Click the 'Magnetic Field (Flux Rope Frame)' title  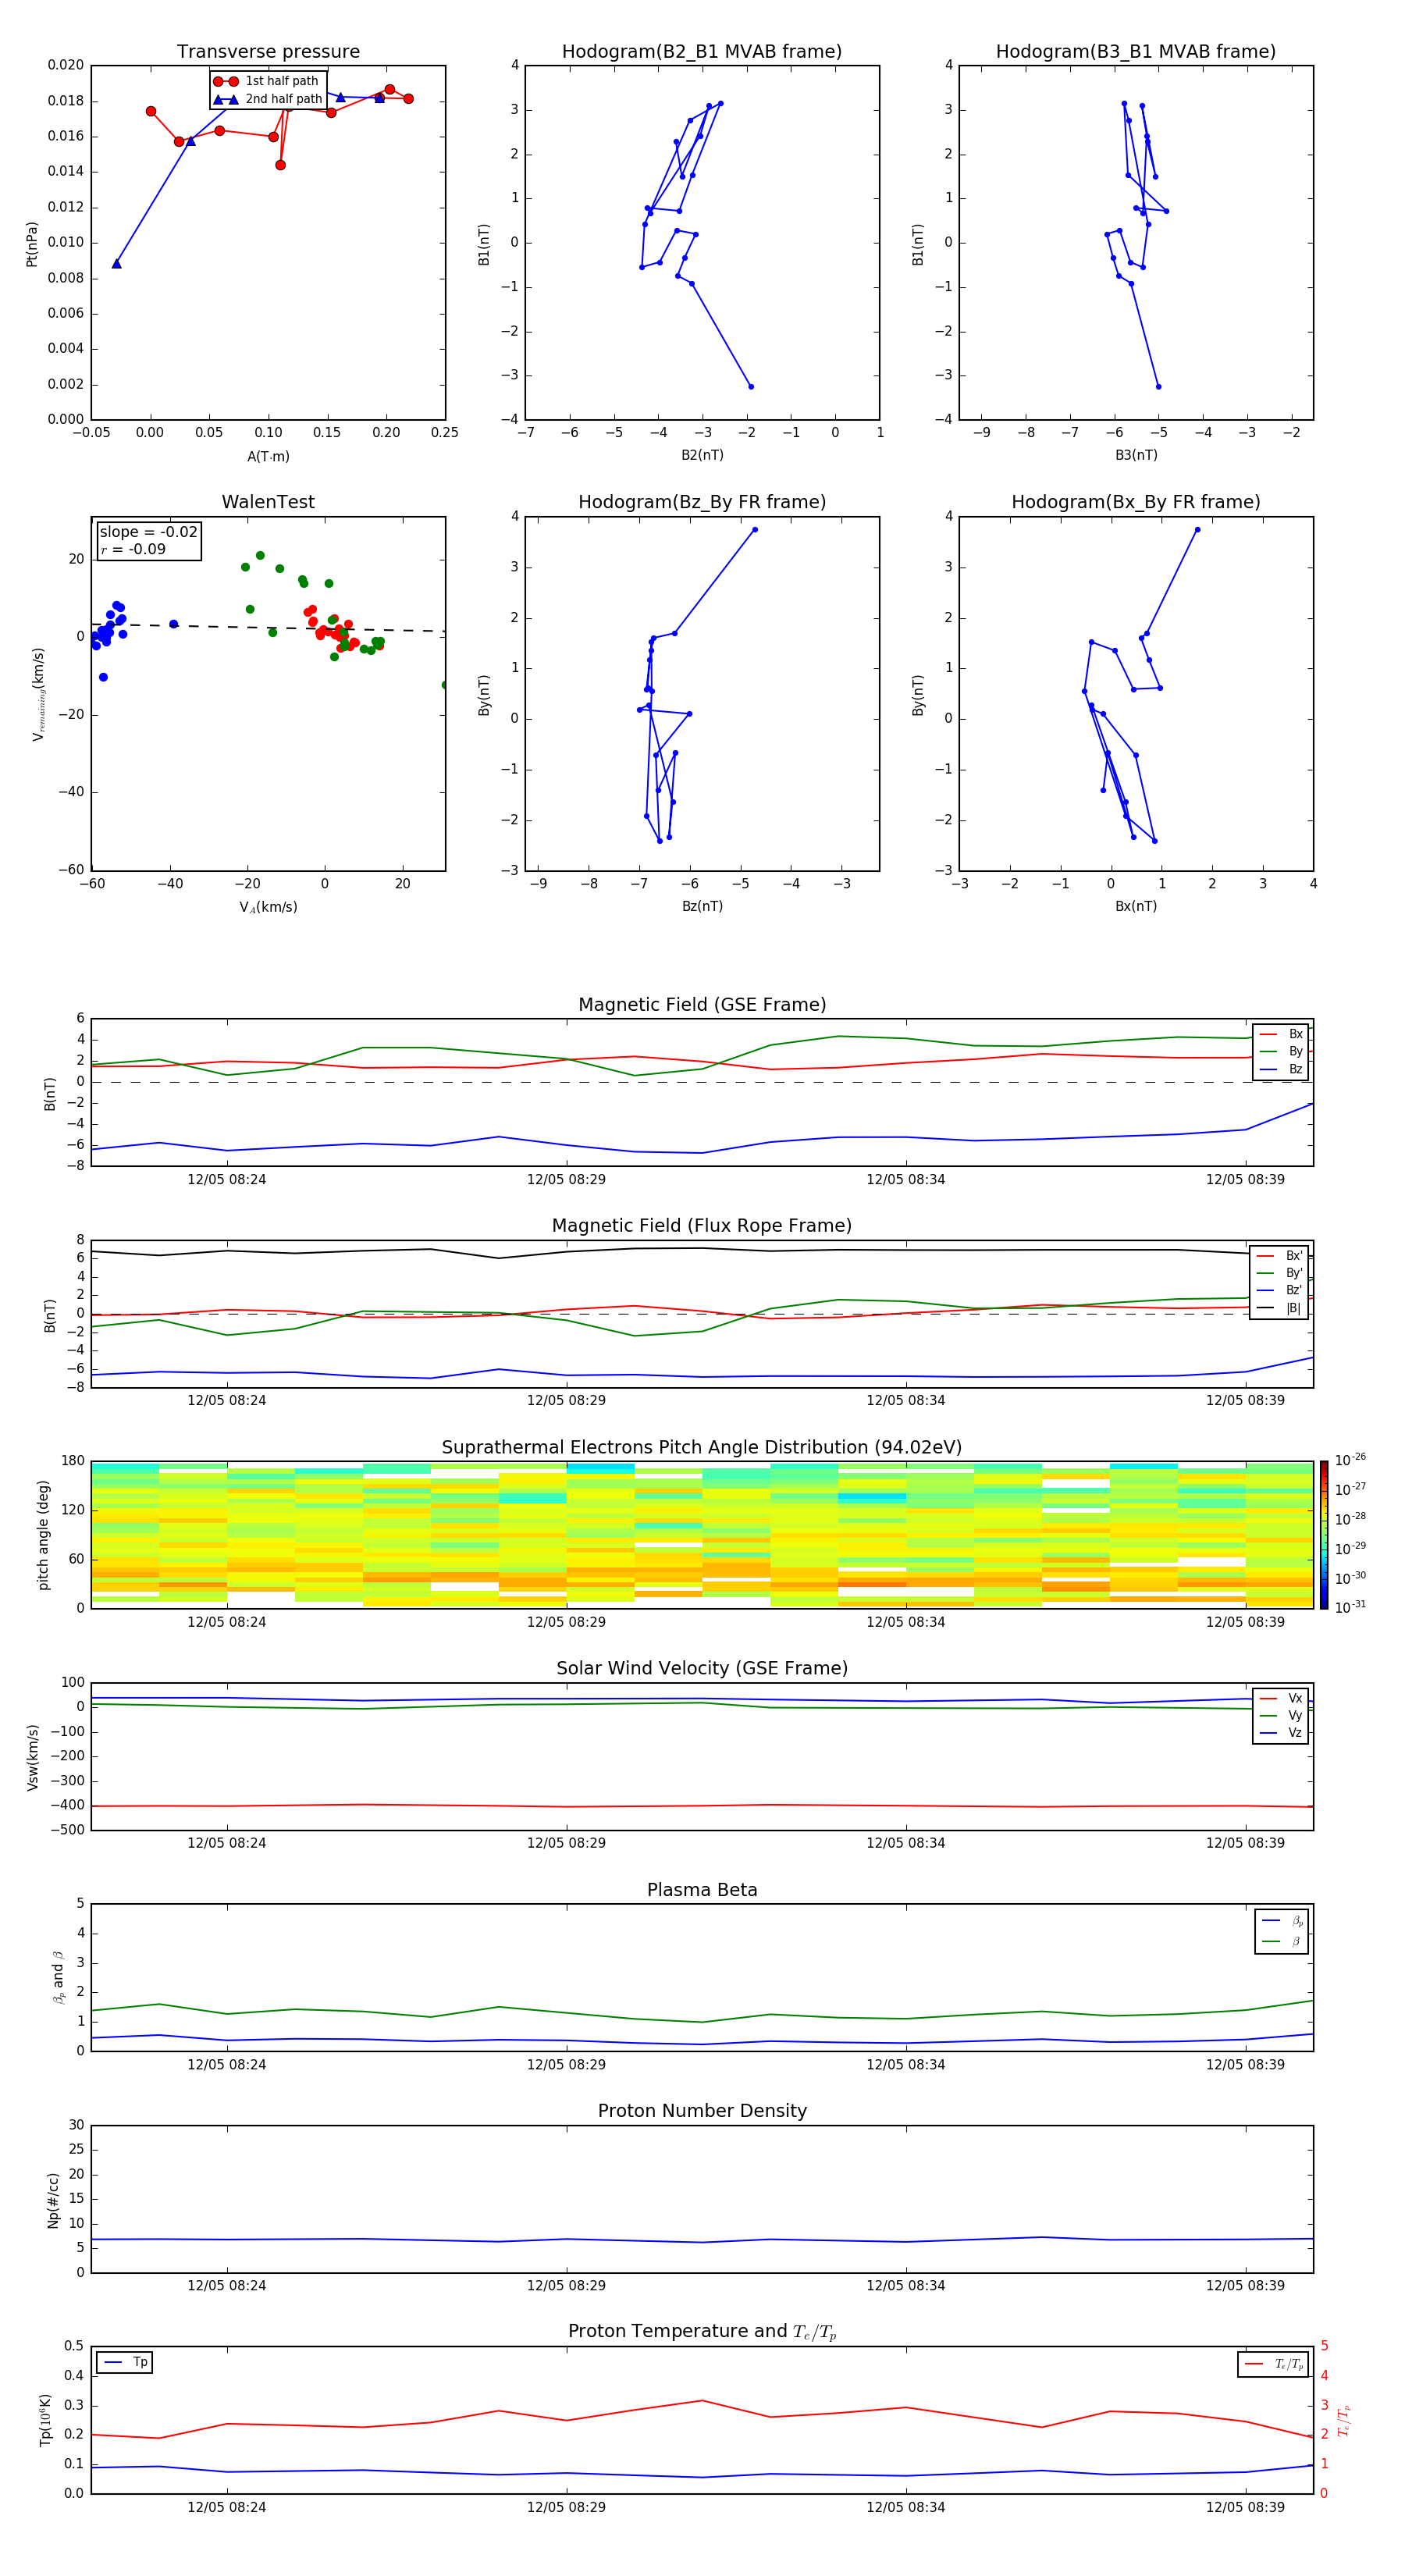coord(702,1226)
